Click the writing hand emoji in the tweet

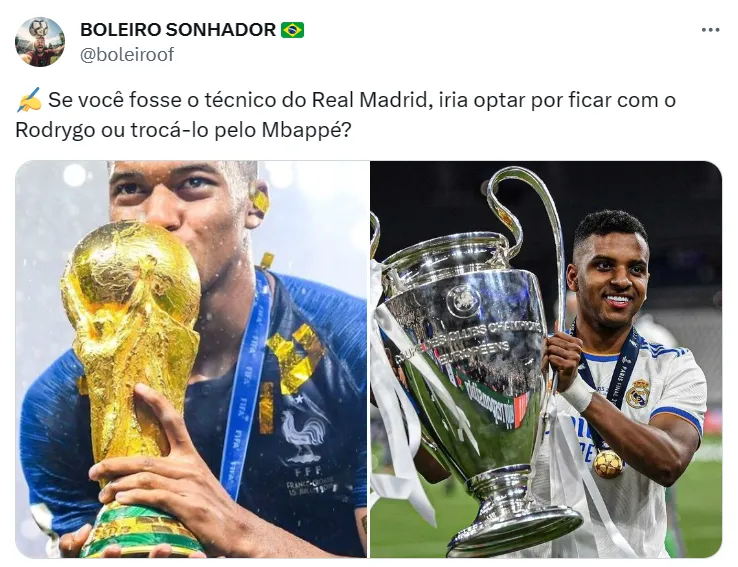(x=29, y=100)
